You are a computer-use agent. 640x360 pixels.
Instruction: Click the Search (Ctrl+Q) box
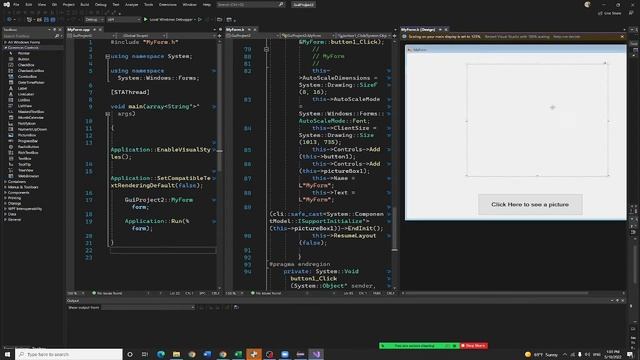250,4
